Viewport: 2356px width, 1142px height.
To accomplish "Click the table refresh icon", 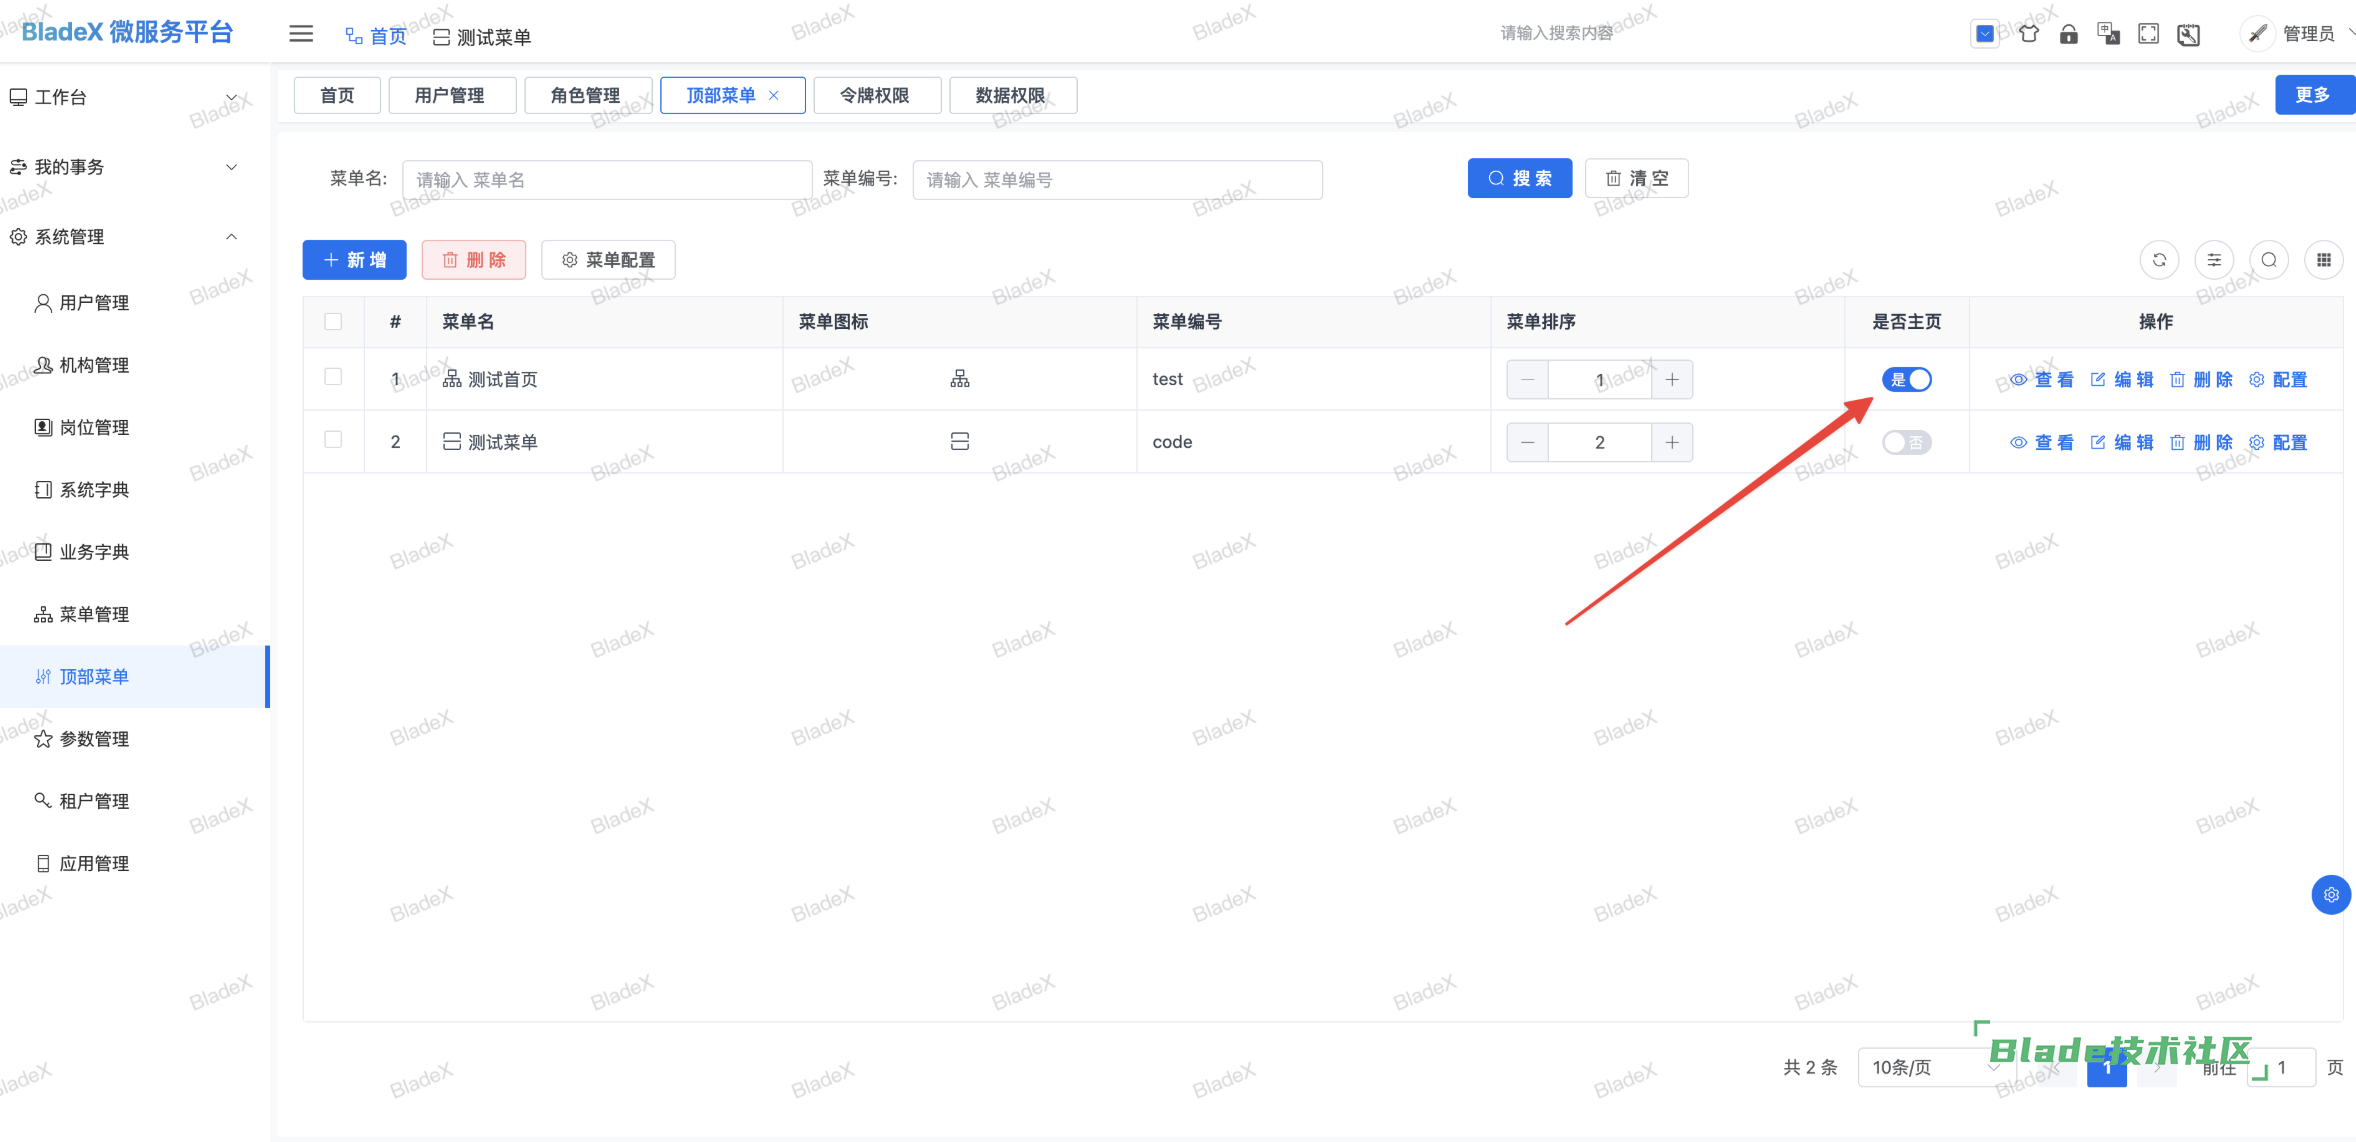I will [x=2159, y=260].
